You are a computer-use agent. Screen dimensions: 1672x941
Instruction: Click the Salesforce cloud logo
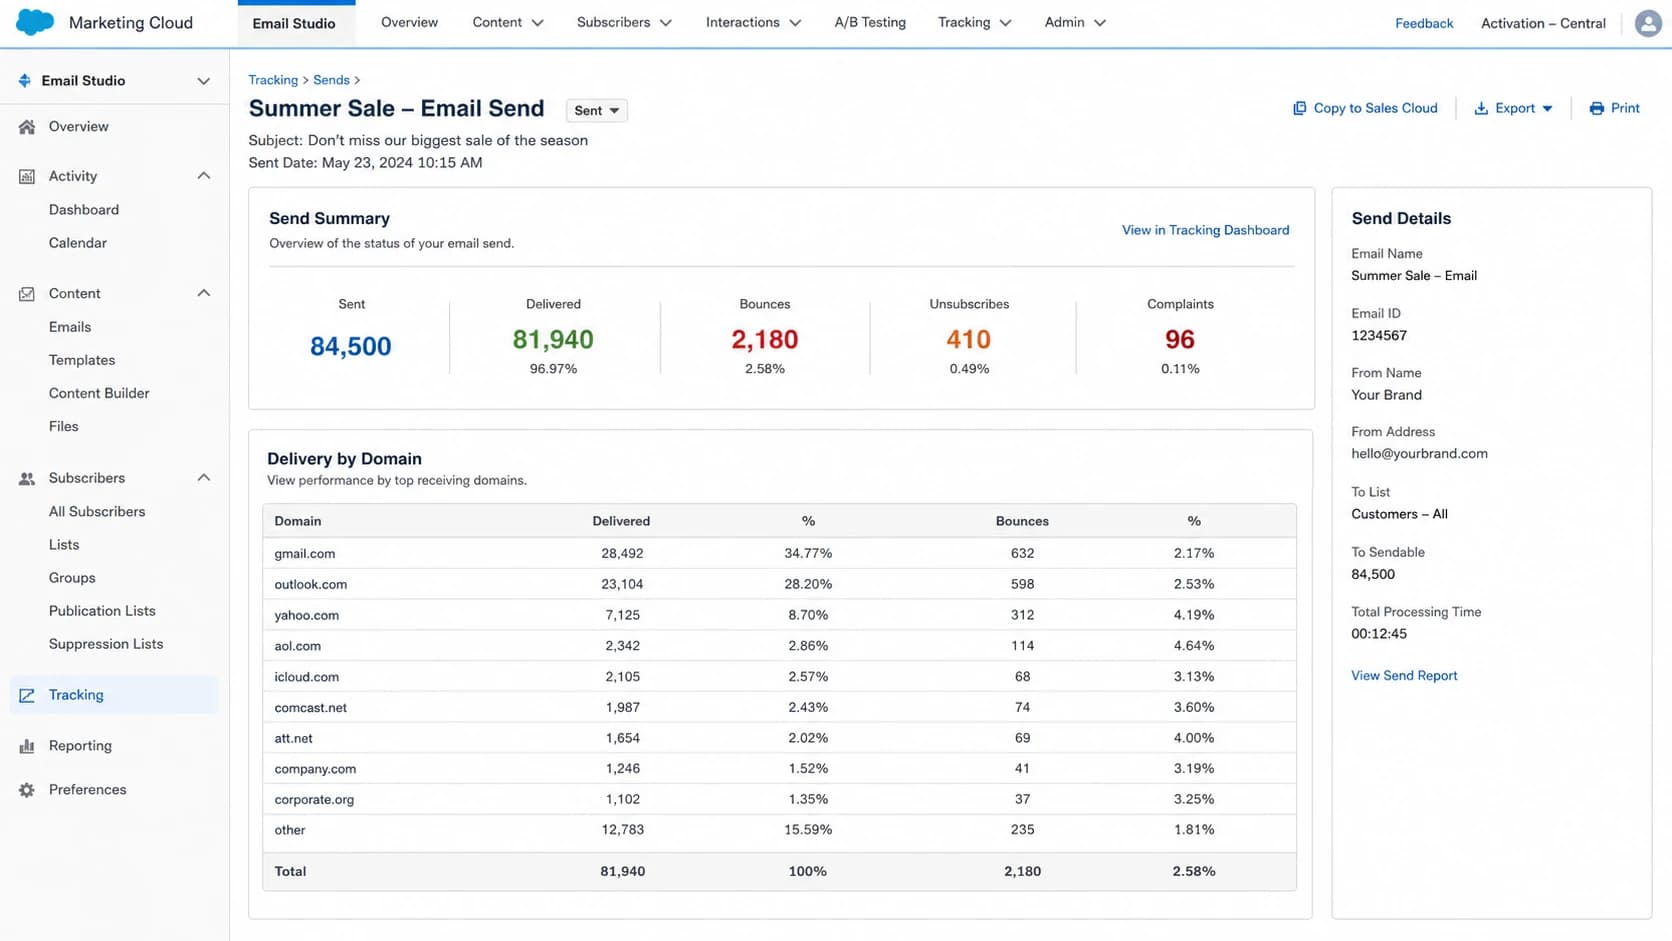pos(35,22)
